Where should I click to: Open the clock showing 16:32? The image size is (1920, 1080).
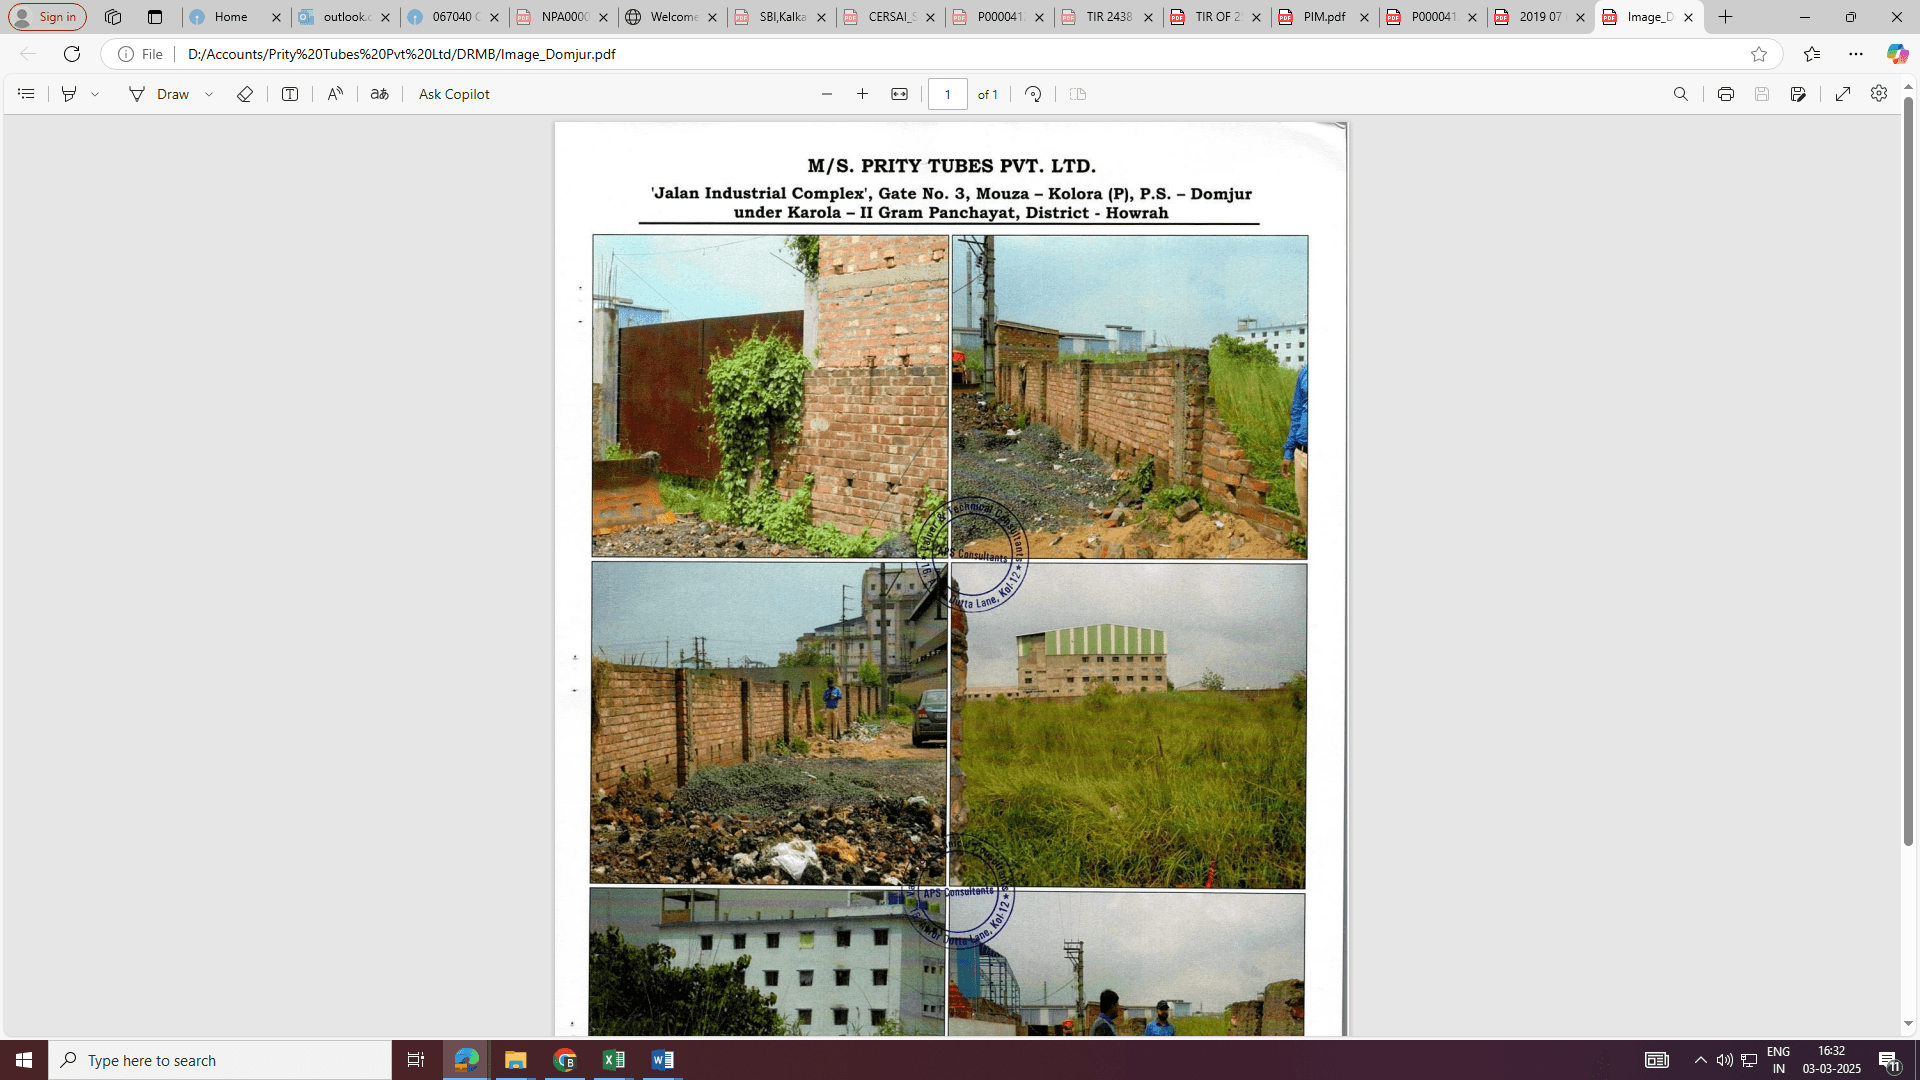click(1832, 1060)
